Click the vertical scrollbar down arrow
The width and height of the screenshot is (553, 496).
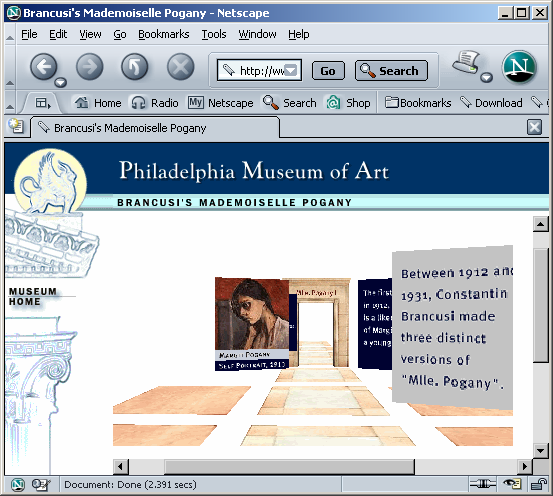point(540,450)
